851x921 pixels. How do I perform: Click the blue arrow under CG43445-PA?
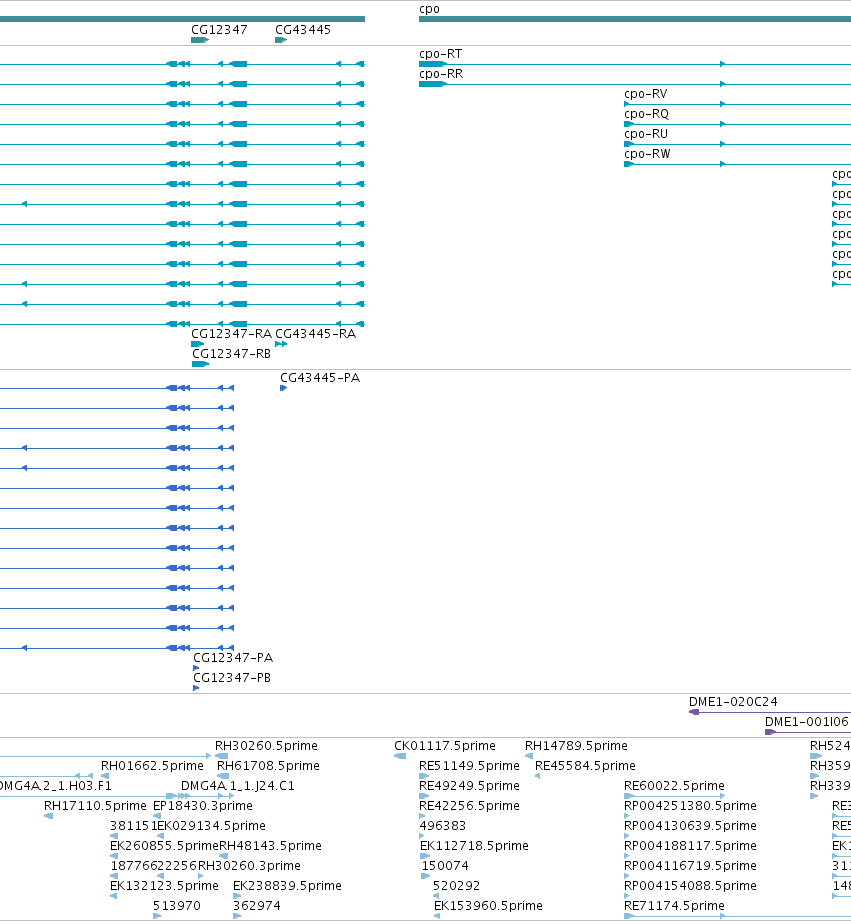click(x=283, y=388)
